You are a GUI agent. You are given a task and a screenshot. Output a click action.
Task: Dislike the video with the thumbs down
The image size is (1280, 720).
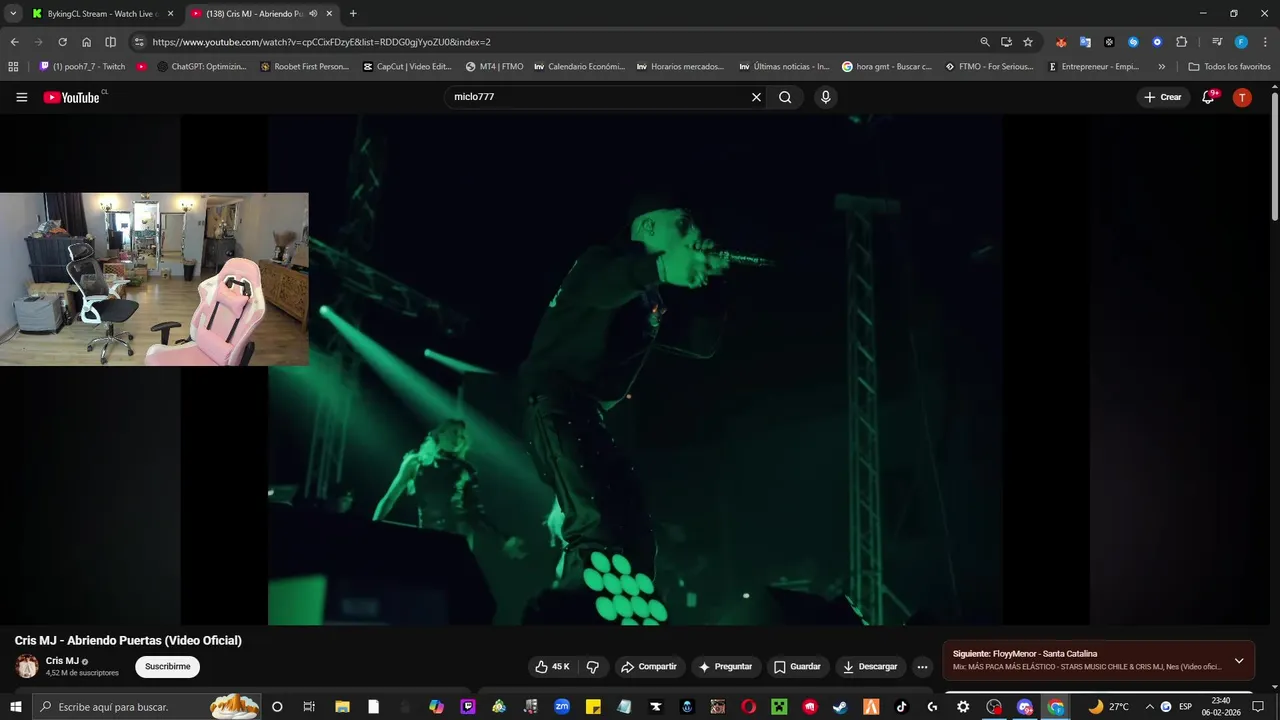pos(592,667)
